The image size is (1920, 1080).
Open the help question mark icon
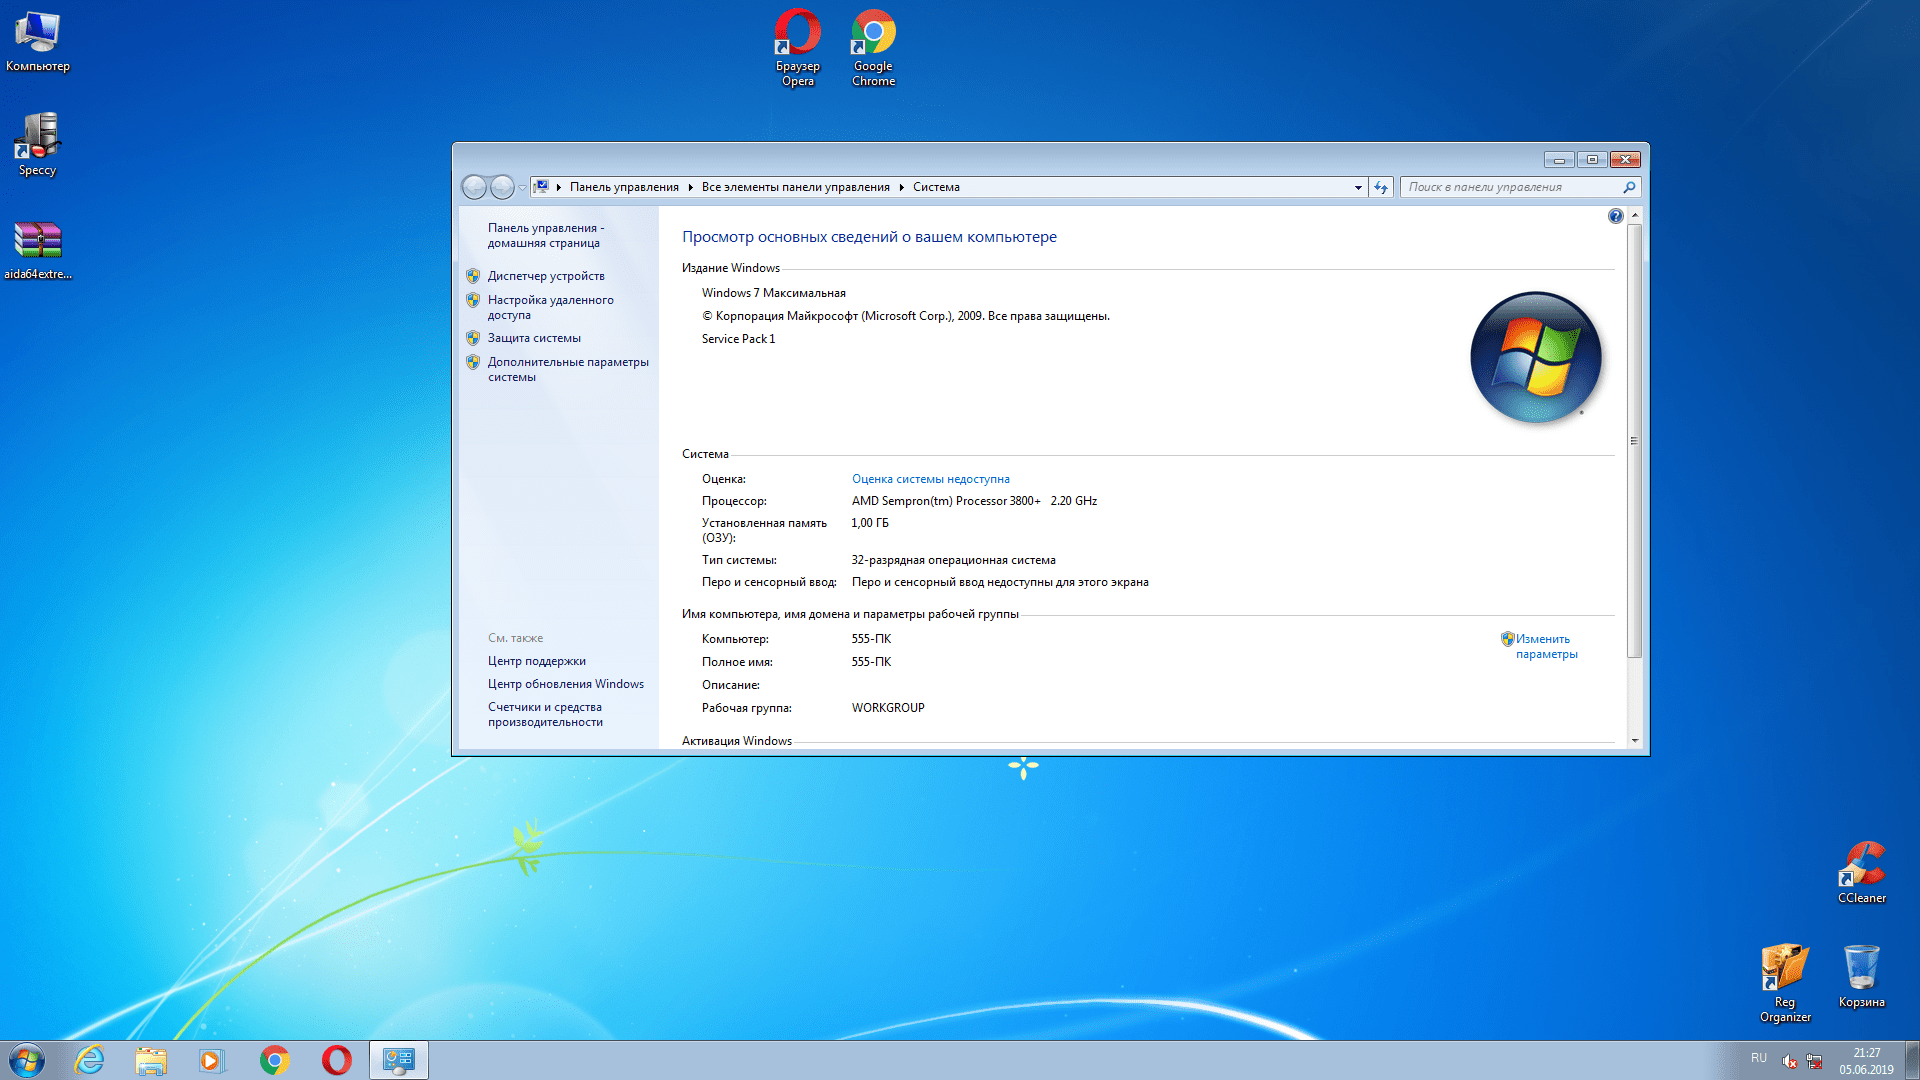tap(1615, 216)
